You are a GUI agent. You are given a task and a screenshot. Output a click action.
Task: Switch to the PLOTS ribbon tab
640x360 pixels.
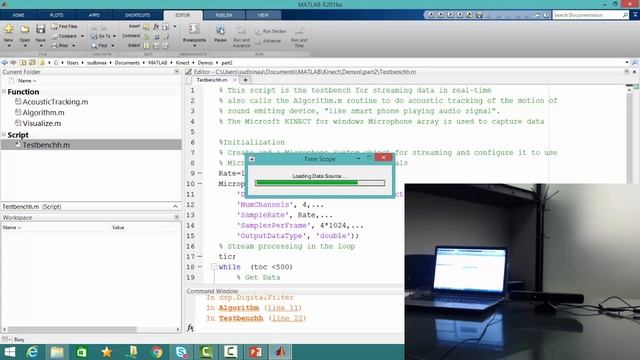coord(56,15)
